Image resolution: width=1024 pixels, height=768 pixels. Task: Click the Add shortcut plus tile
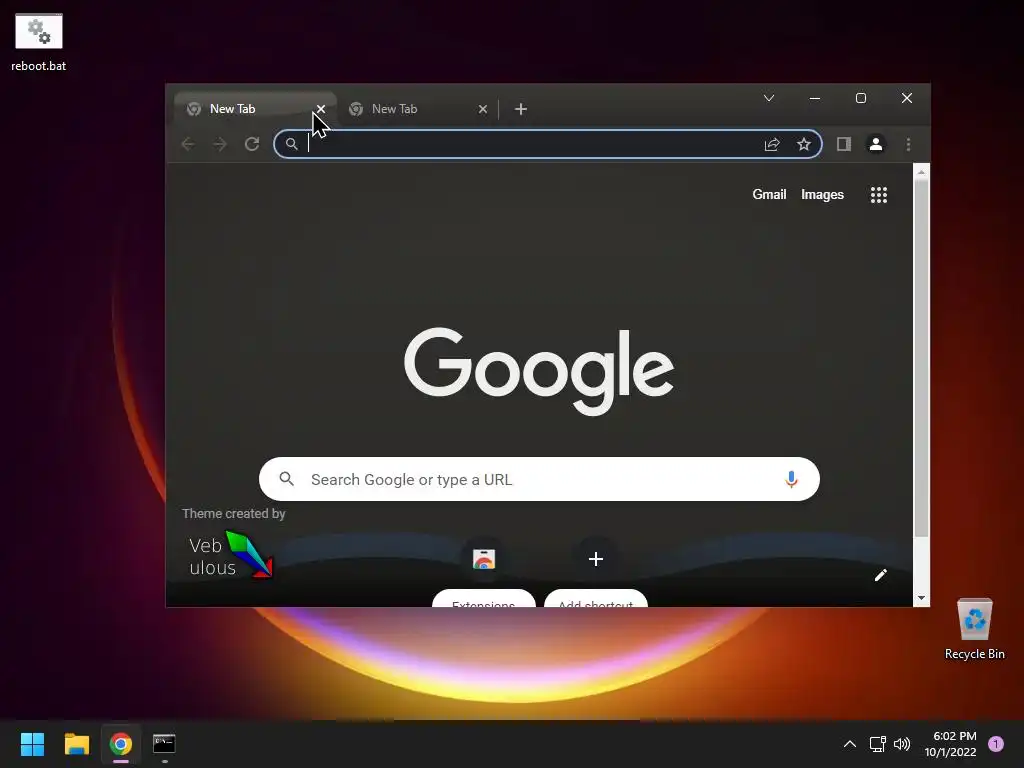(x=596, y=559)
